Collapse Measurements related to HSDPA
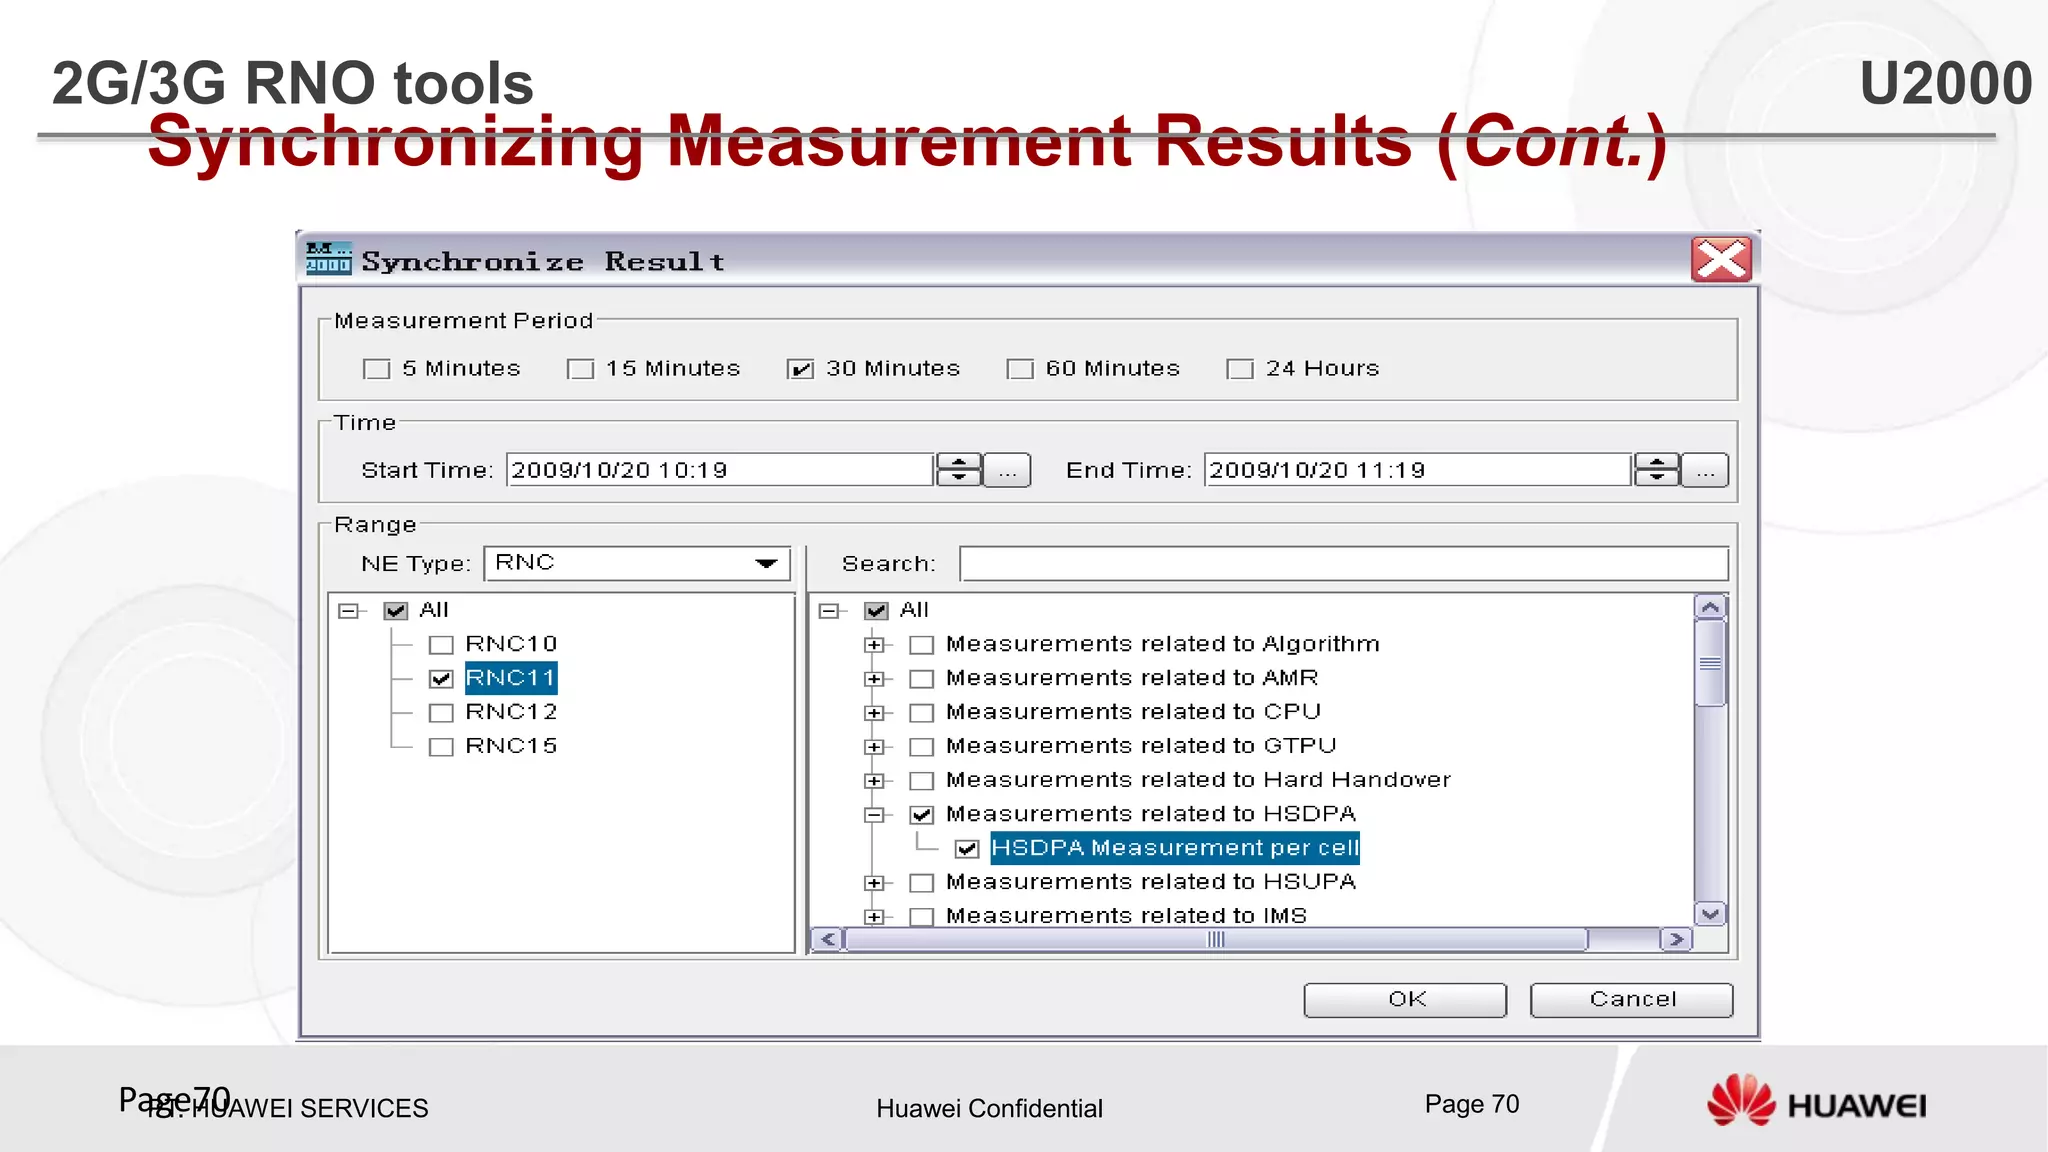 point(875,815)
